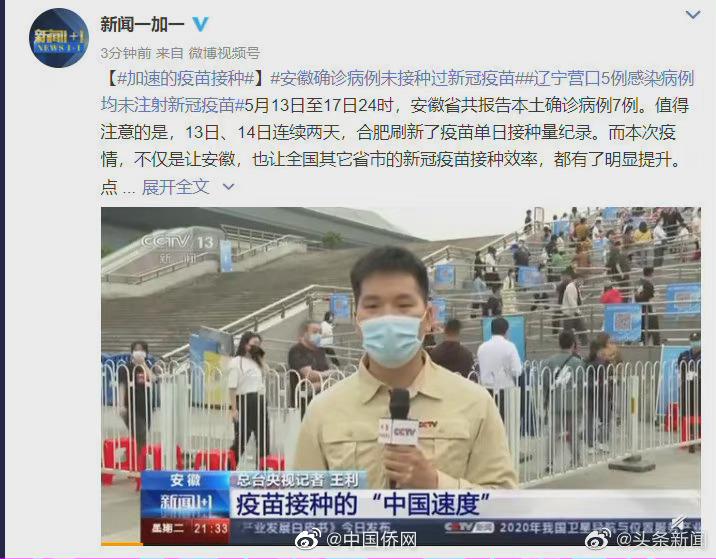Click the 疫苗接种的中国速度 headline banner

364,504
